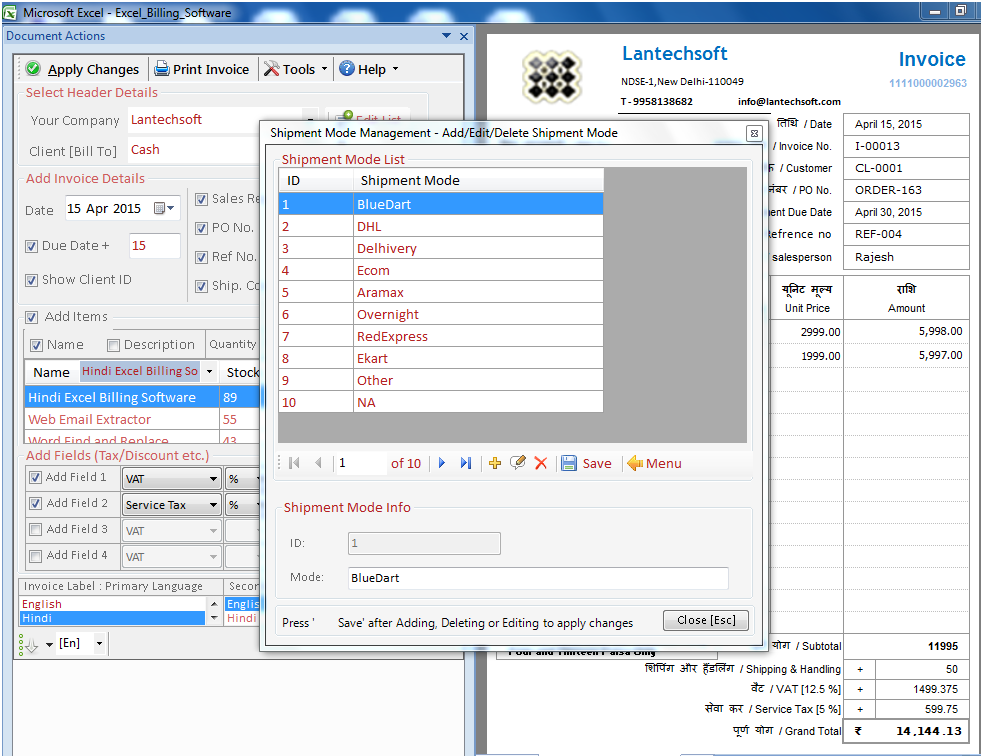The image size is (981, 756).
Task: Click the Menu label in navigator toolbar
Action: pos(664,464)
